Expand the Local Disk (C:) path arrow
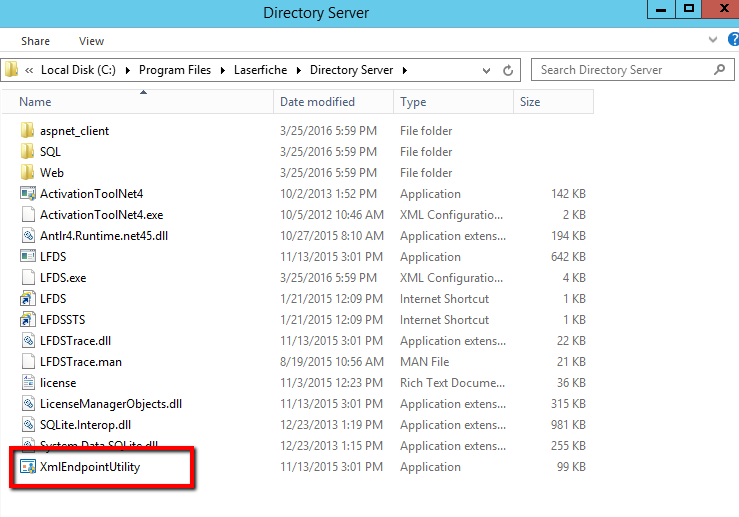Screen dimensions: 739x517 127,70
